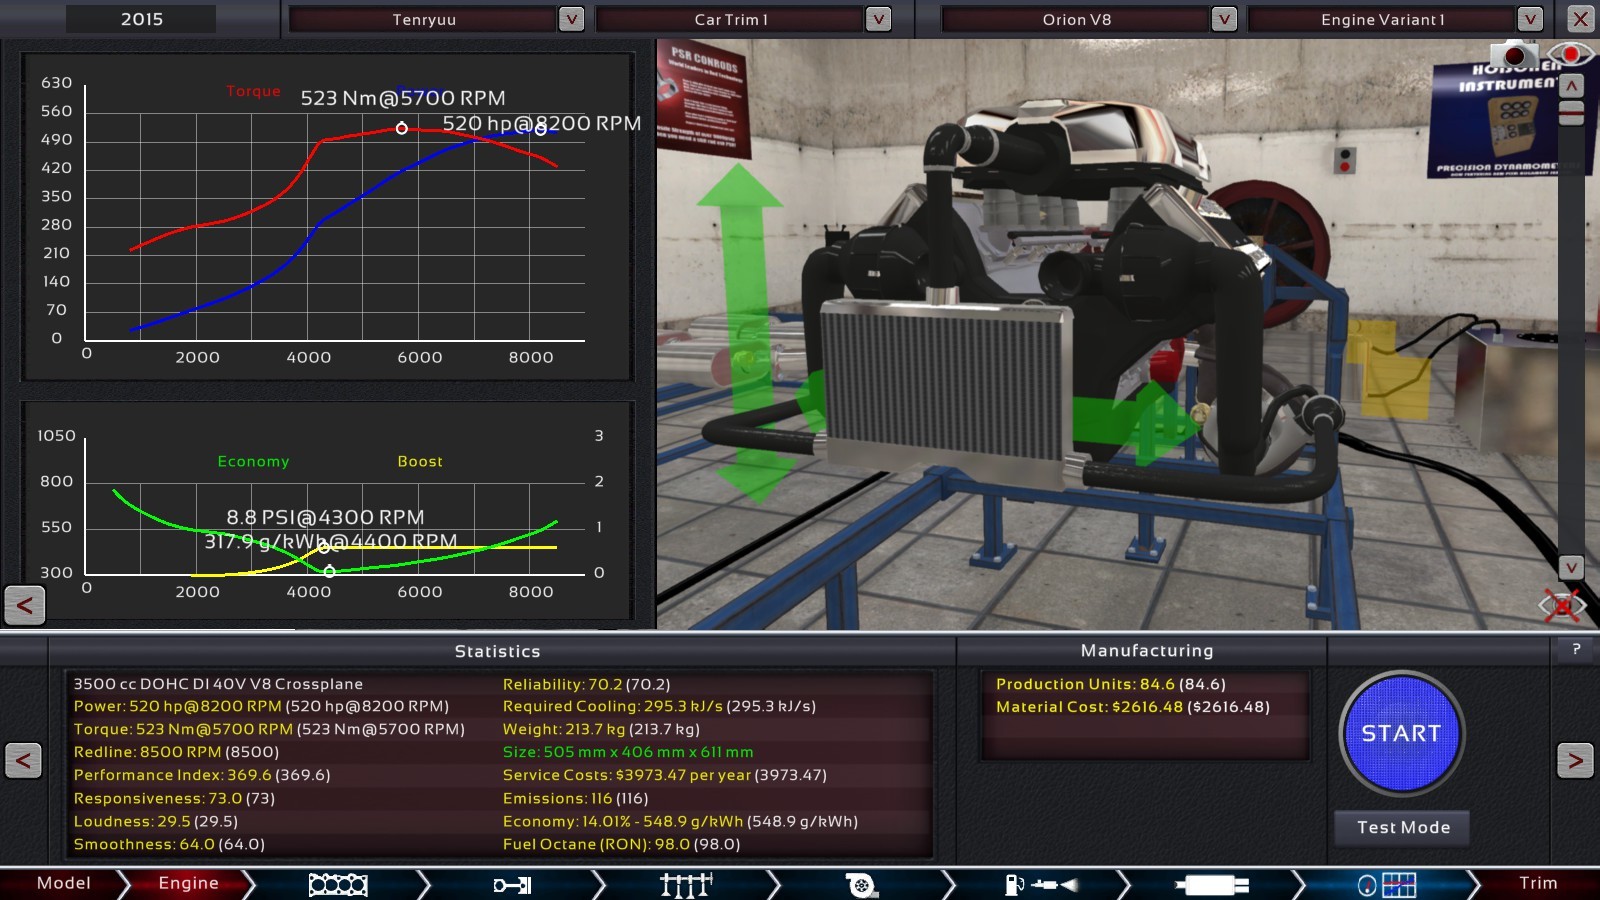The height and width of the screenshot is (900, 1600).
Task: Open the piston and conrod tab icon
Action: pos(512,884)
